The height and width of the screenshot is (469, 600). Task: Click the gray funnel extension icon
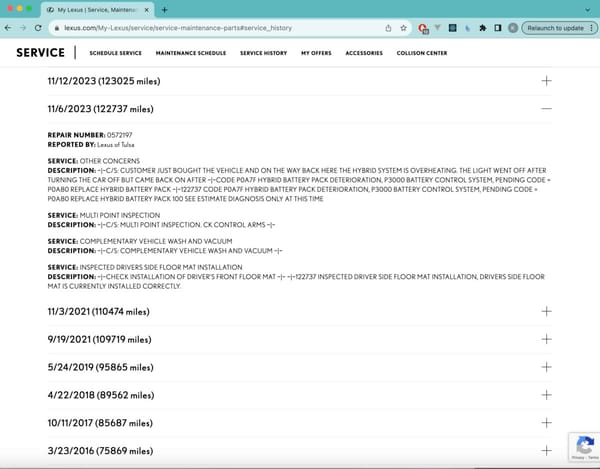point(437,28)
